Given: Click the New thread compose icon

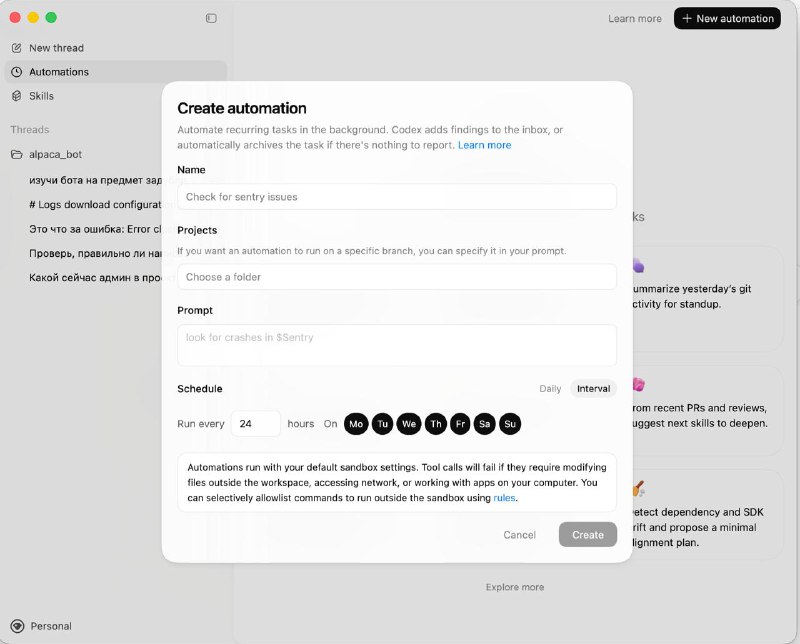Looking at the screenshot, I should click(16, 48).
